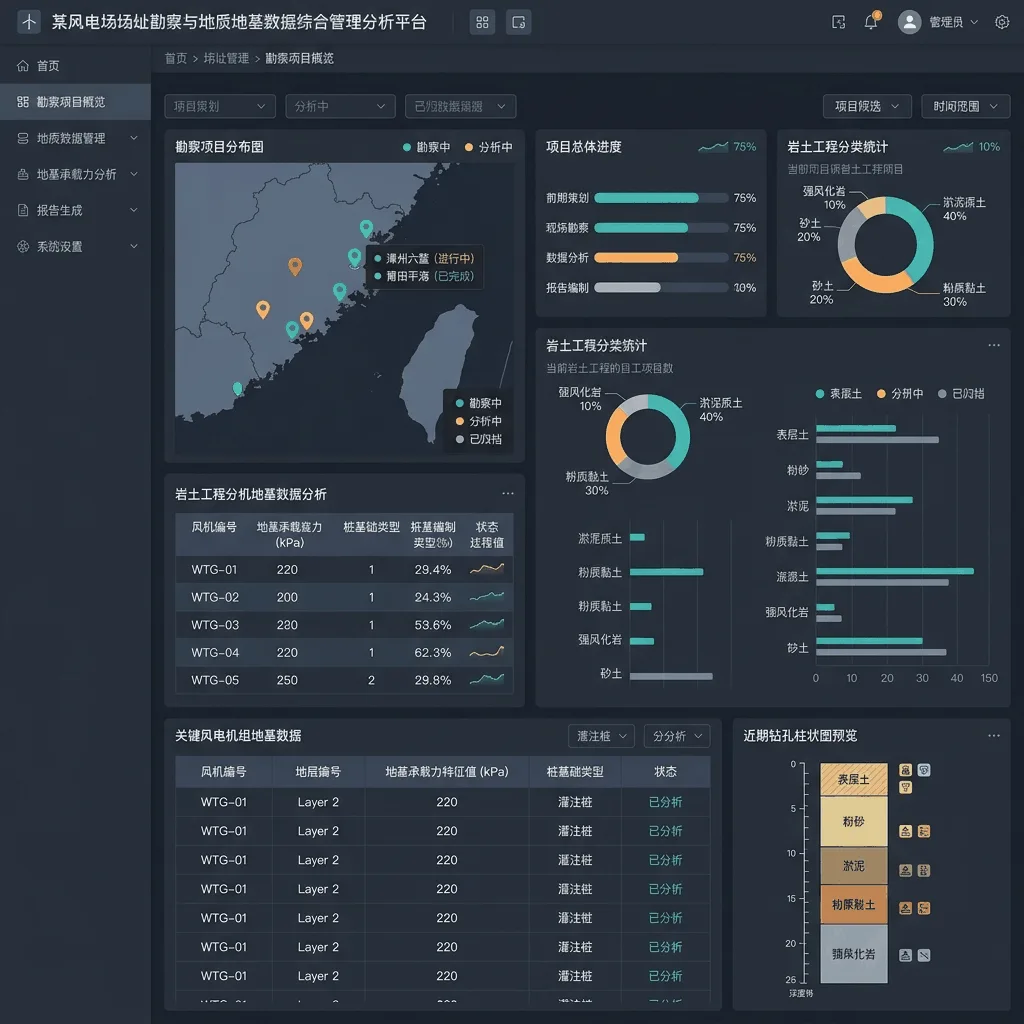Click the orange map pin beside 漳州六鳌
1024x1024 pixels.
coord(295,266)
